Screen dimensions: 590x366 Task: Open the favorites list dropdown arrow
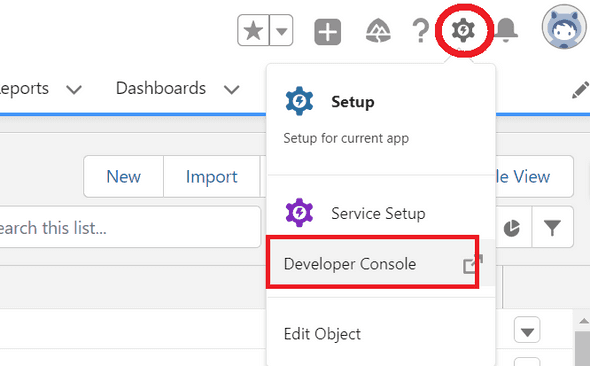281,30
